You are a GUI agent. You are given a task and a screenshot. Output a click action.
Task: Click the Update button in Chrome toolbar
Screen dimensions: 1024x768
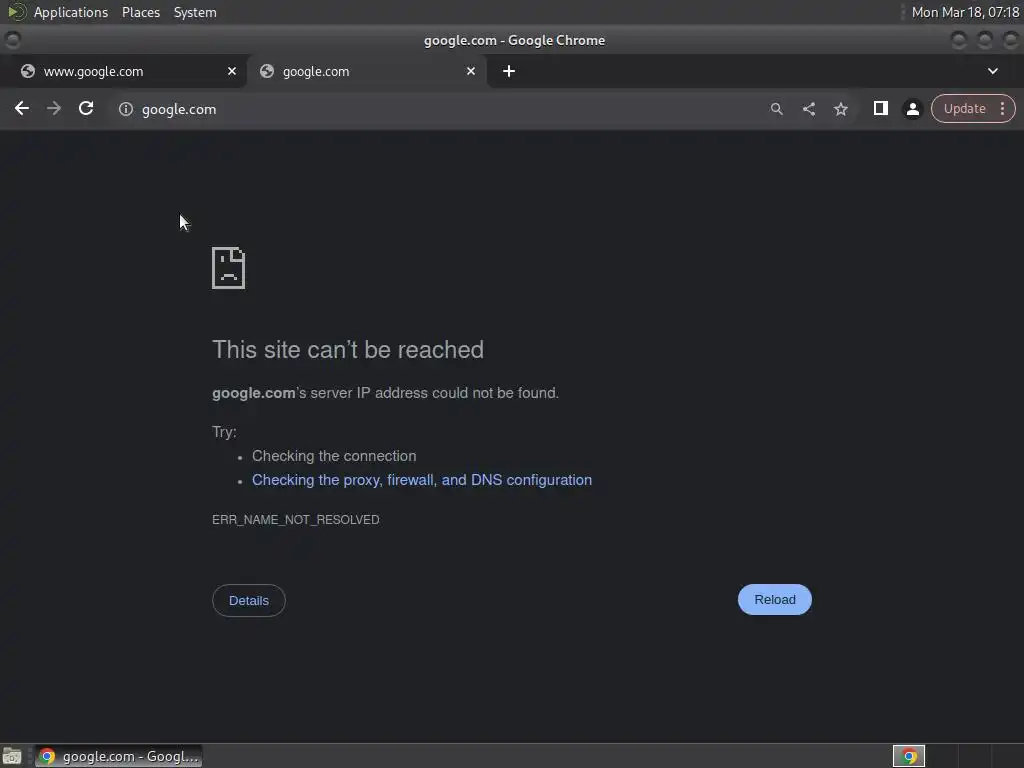tap(965, 108)
